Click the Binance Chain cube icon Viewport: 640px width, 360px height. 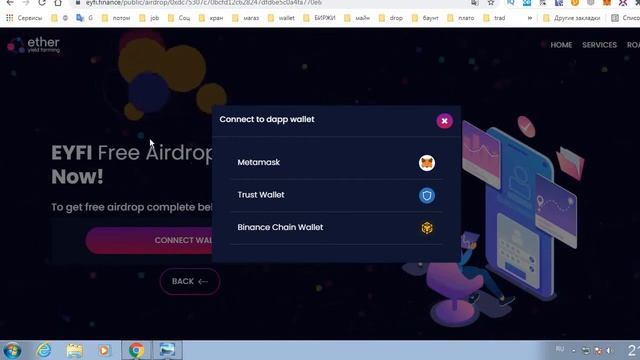click(x=427, y=228)
